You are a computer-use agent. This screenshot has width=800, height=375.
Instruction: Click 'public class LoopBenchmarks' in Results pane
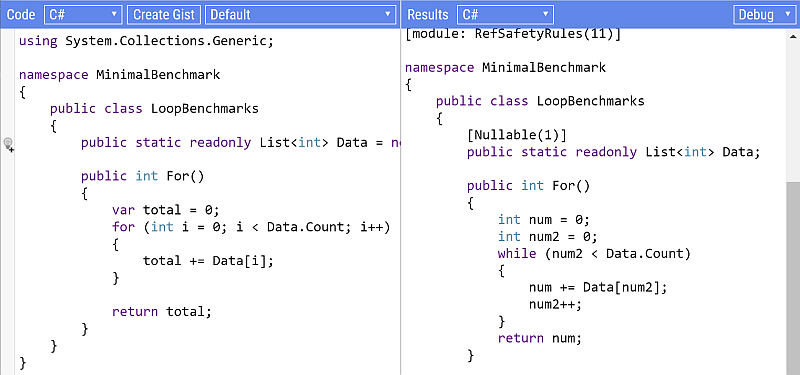[540, 101]
